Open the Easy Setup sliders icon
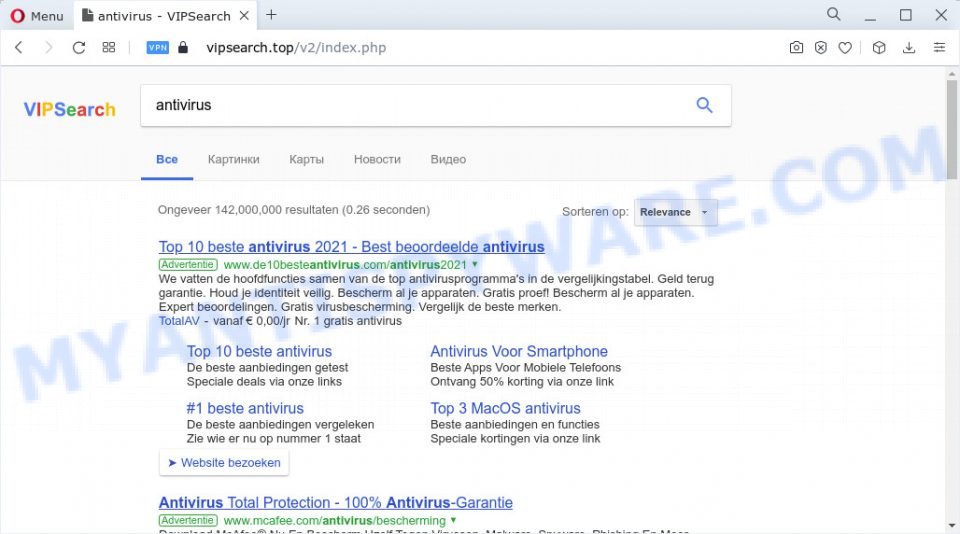Image resolution: width=960 pixels, height=534 pixels. (x=939, y=47)
